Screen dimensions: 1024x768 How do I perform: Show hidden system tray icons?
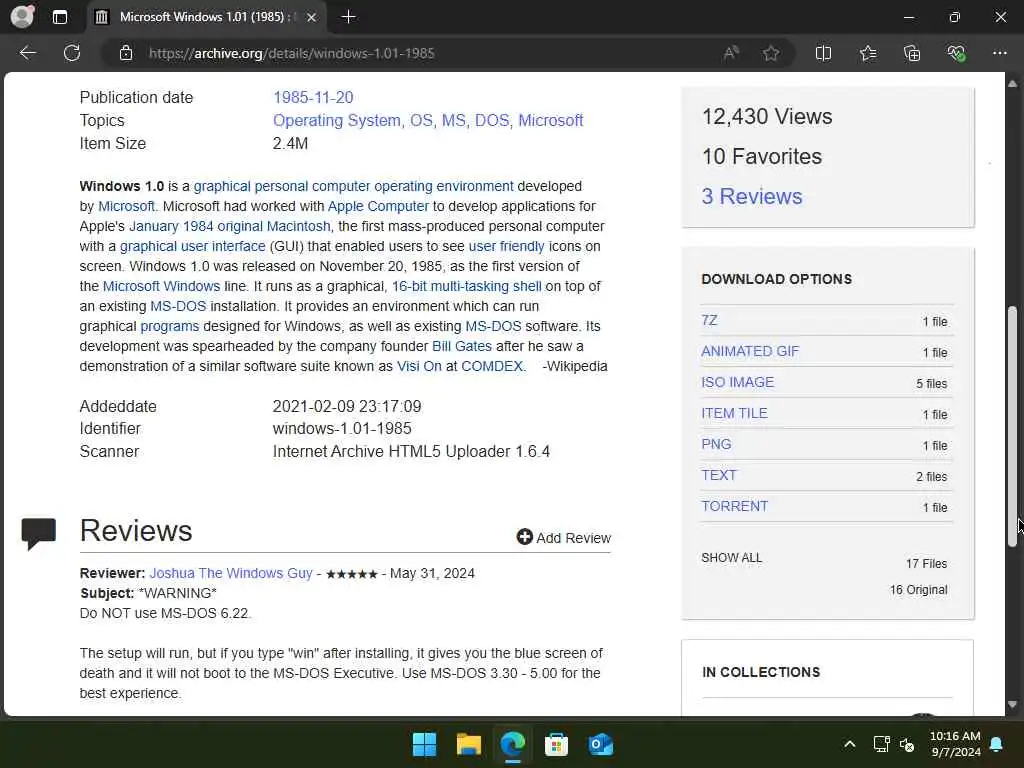tap(850, 744)
